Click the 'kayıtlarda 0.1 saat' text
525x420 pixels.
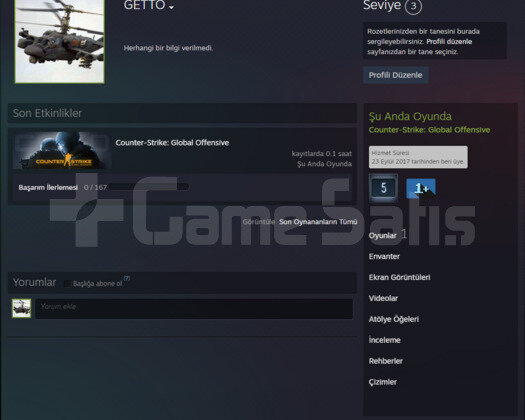[321, 153]
